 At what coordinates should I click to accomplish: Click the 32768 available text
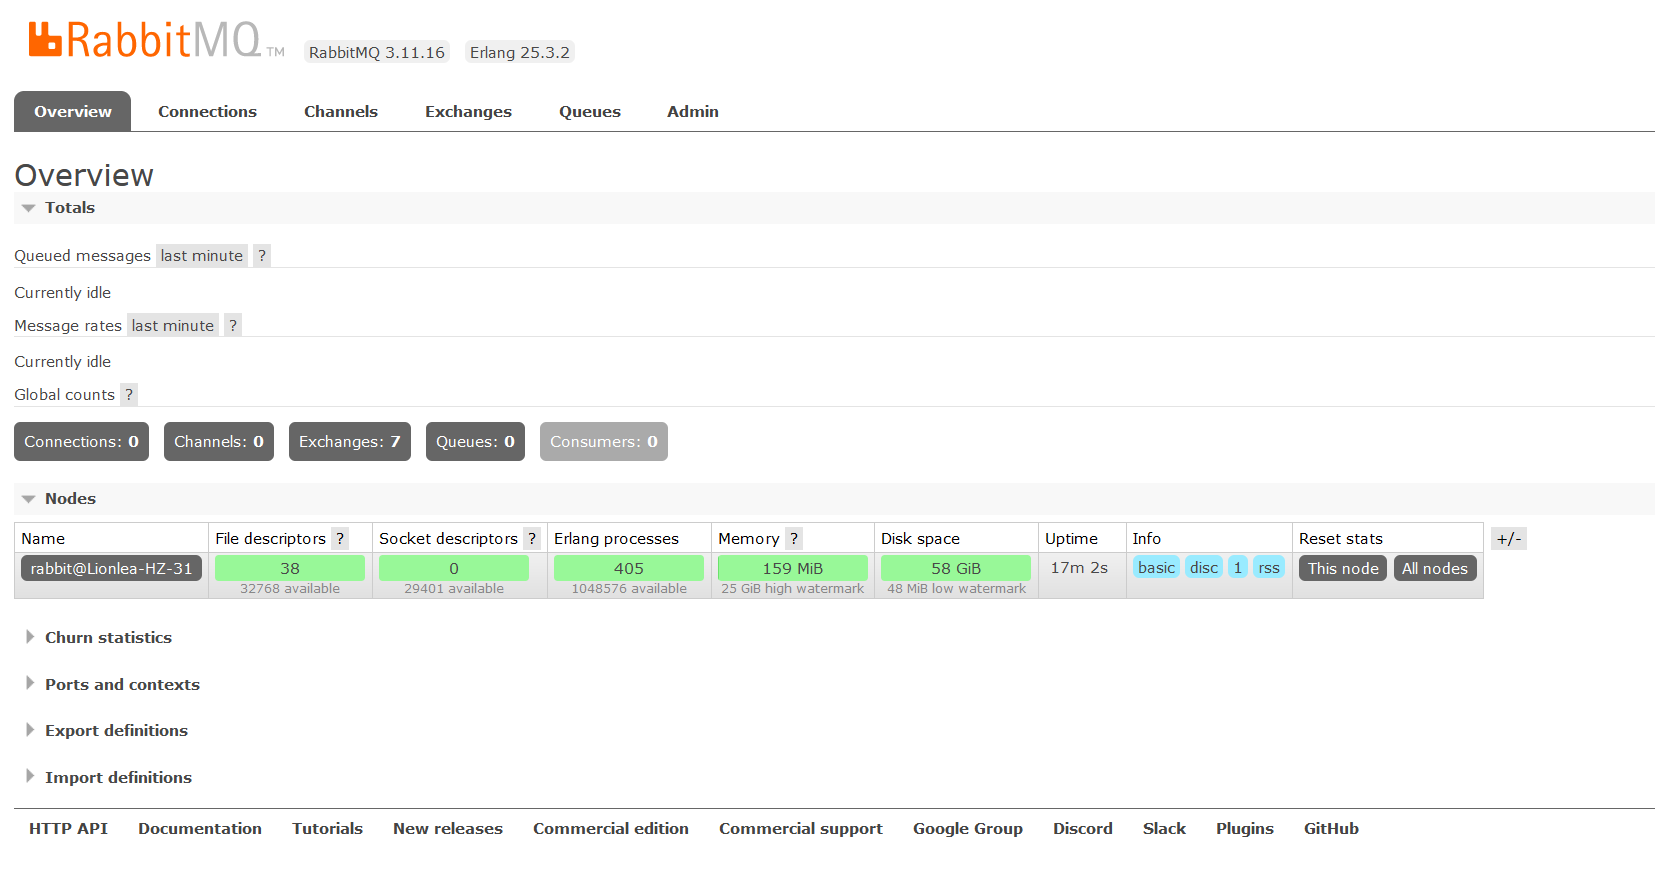290,589
